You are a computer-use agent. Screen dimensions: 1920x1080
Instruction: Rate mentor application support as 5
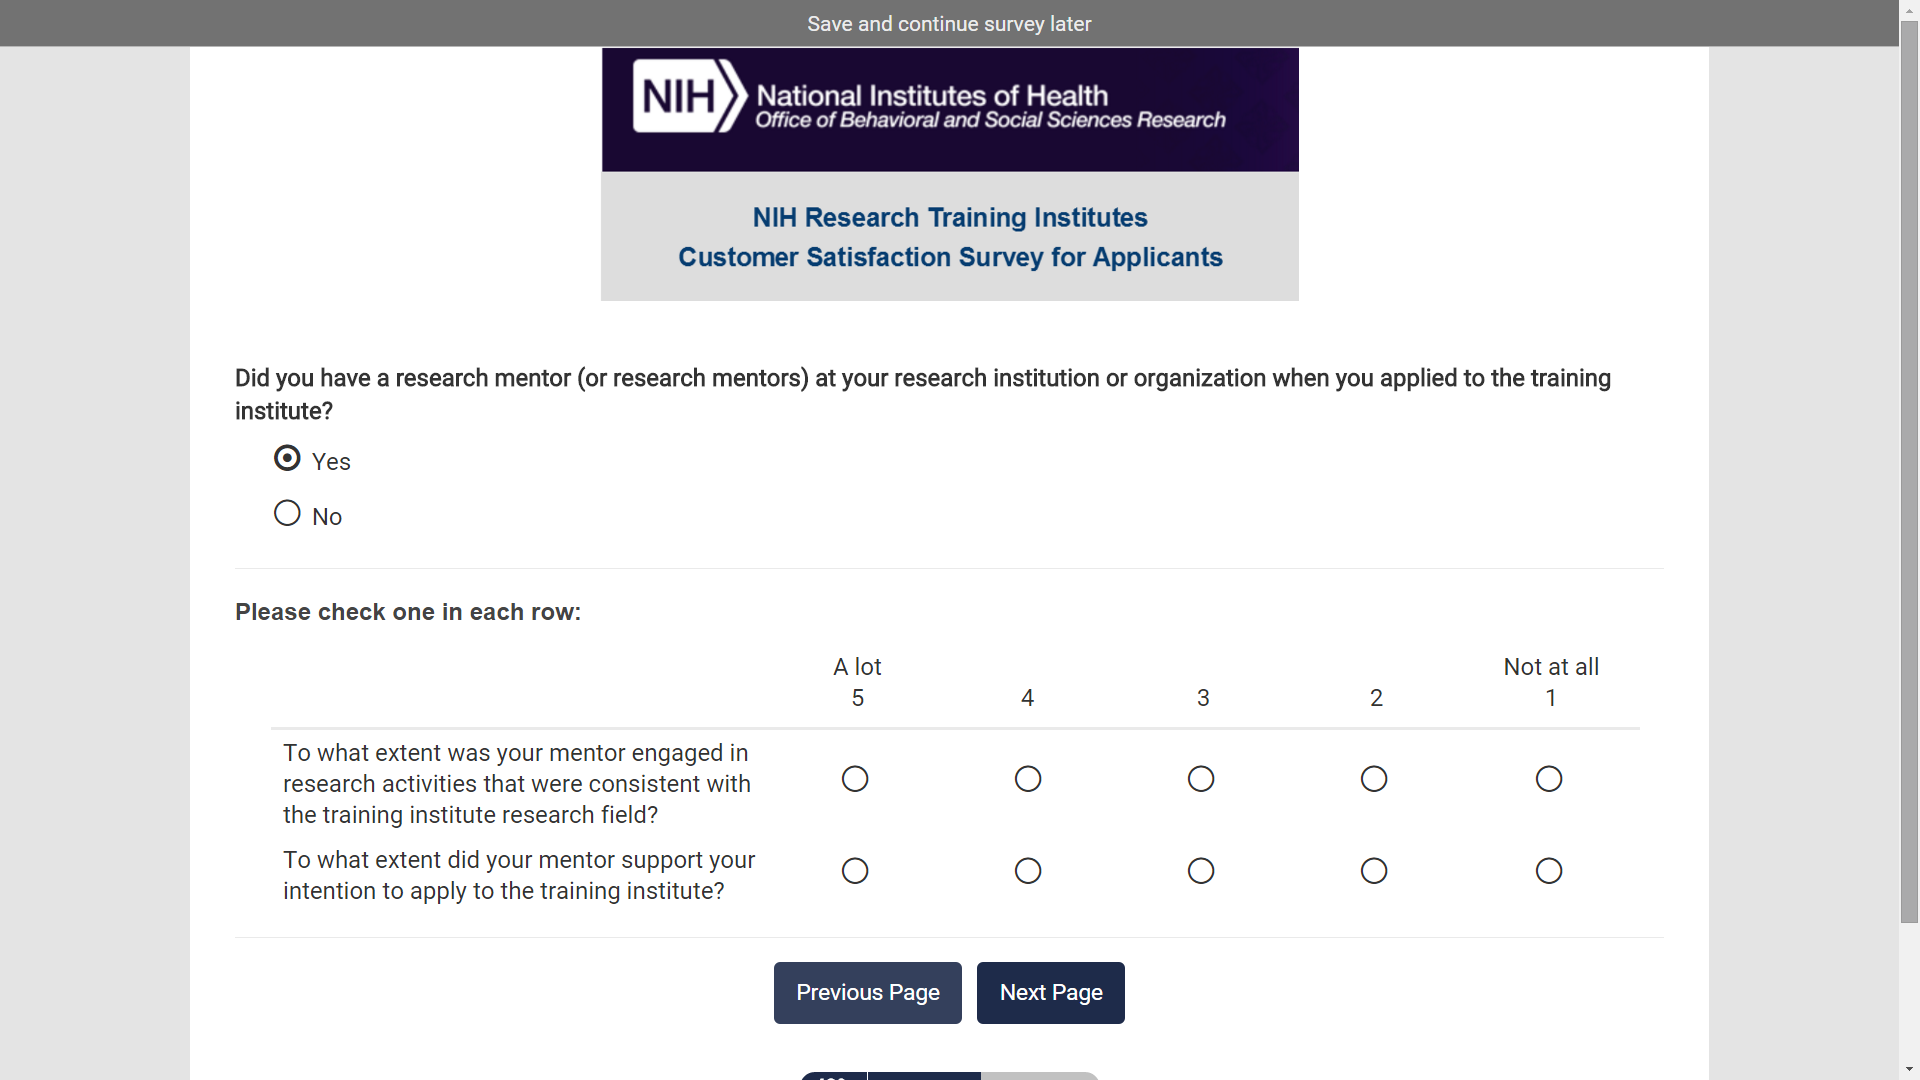(x=855, y=871)
